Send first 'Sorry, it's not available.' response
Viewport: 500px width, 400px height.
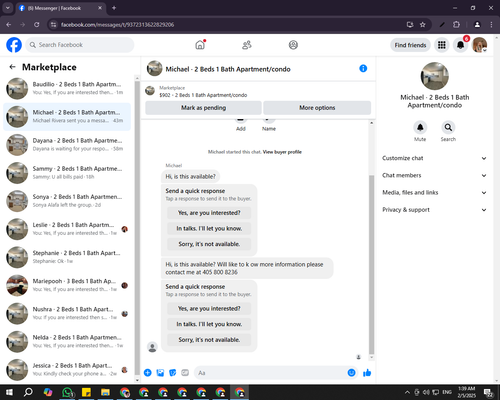[209, 244]
